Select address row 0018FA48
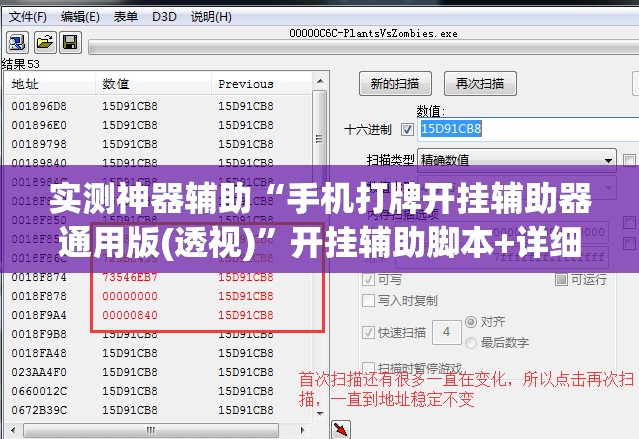 click(x=158, y=353)
